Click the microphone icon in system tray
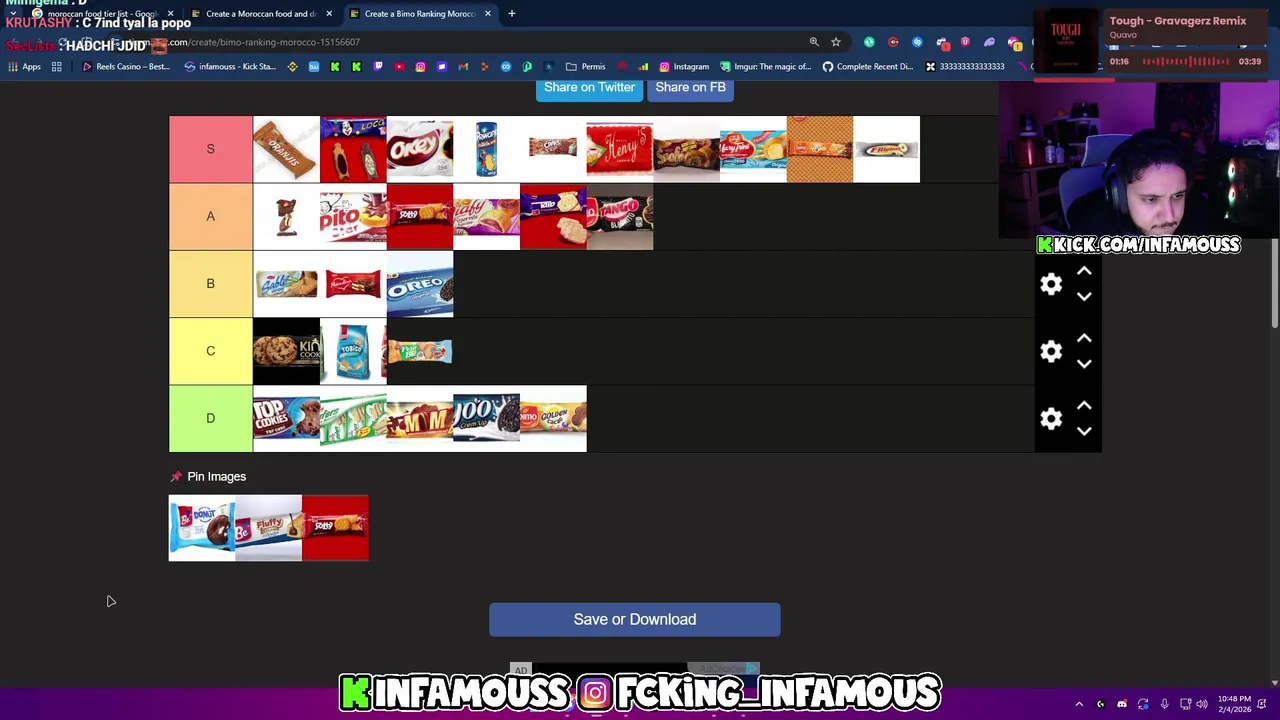Screen dimensions: 1280x720 pos(1164,704)
